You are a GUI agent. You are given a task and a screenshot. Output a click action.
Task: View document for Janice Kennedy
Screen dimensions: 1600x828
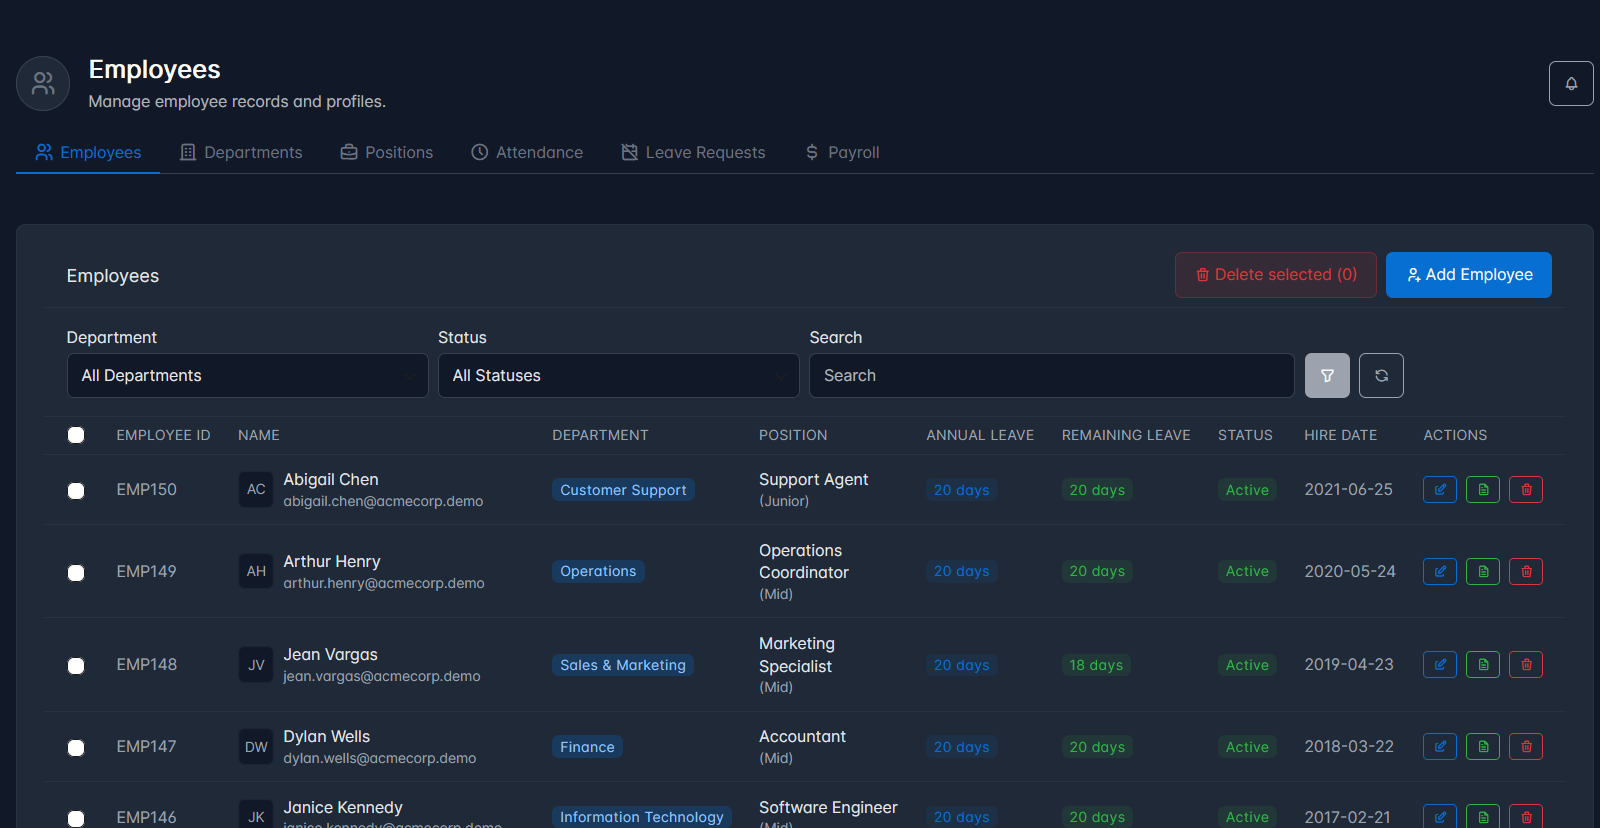point(1483,816)
